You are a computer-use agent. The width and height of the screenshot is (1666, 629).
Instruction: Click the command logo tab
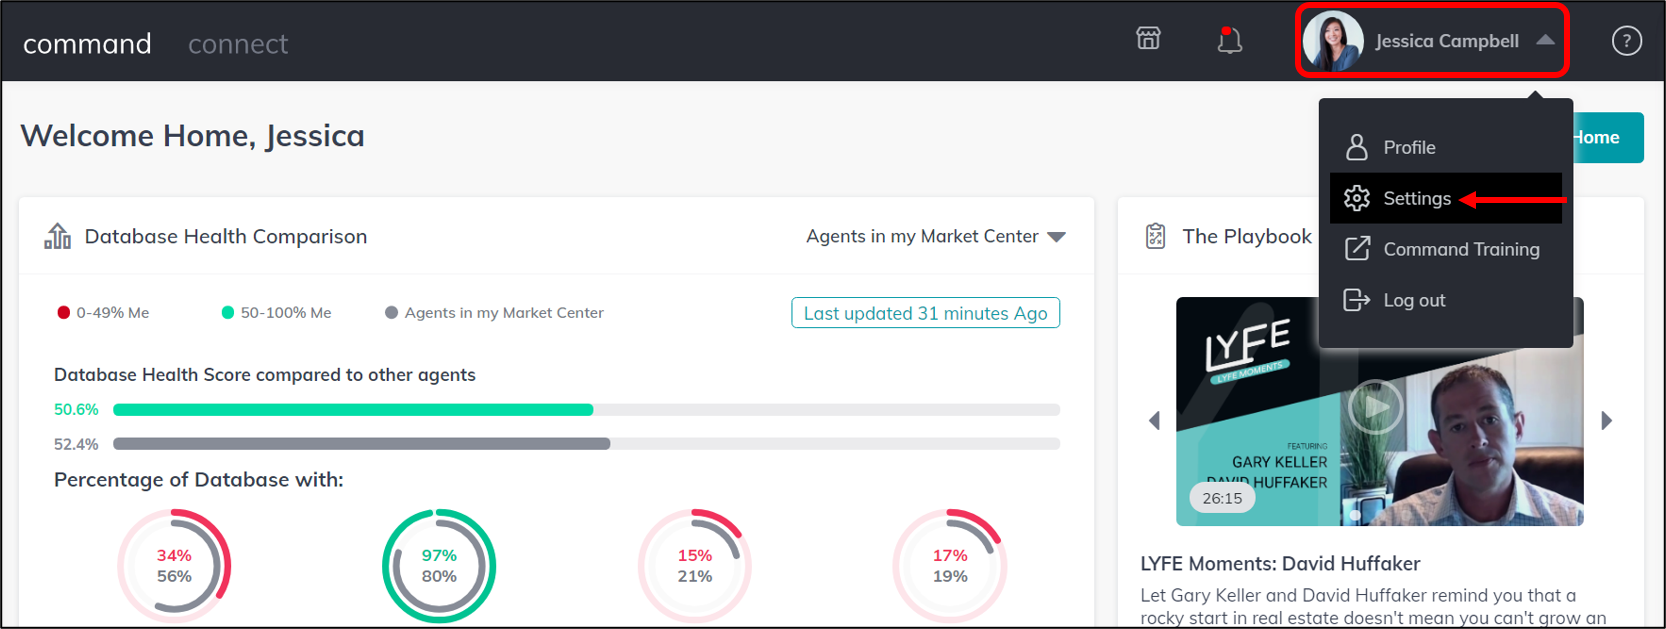pos(87,44)
